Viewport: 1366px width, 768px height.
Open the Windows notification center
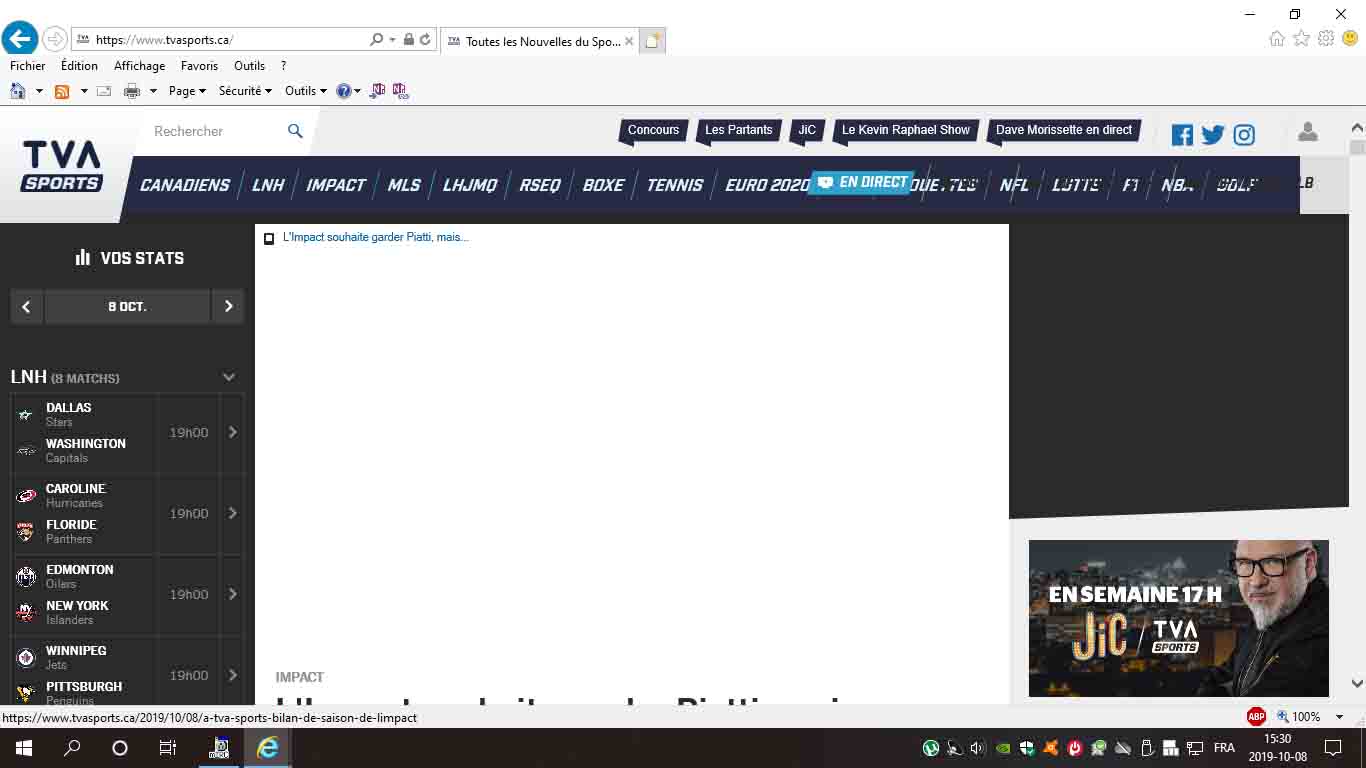(x=1333, y=748)
